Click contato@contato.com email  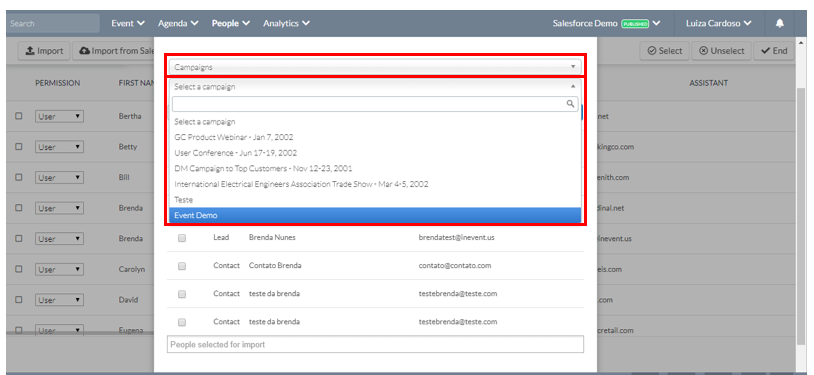[x=455, y=265]
